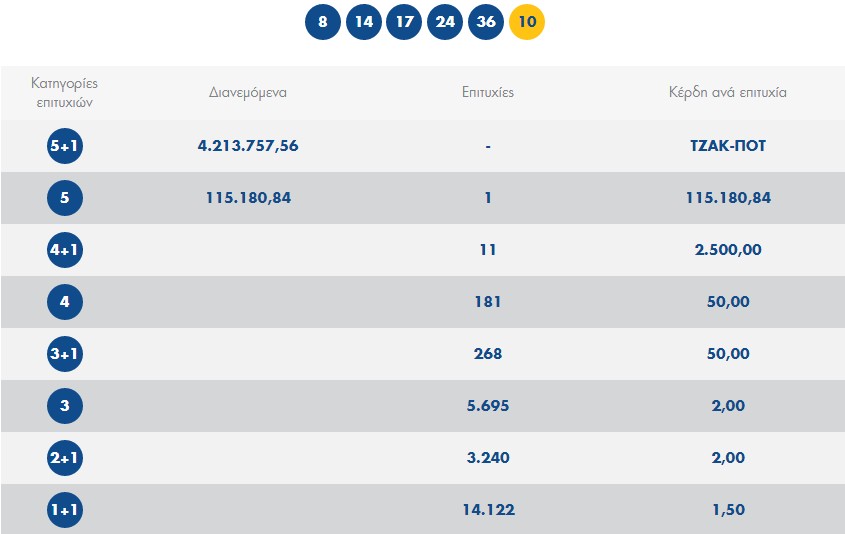Select the 4+1 category badge
Viewport: 845px width, 534px height.
(x=65, y=250)
